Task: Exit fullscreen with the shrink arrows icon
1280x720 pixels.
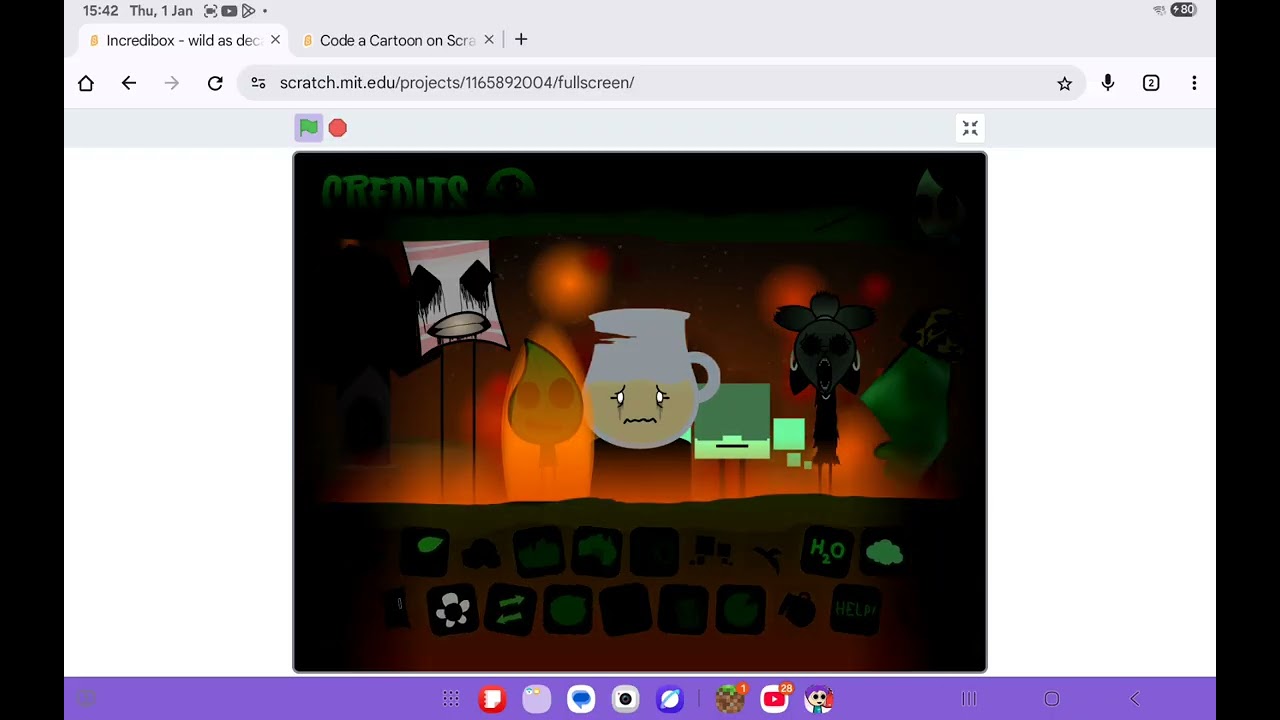Action: [970, 128]
